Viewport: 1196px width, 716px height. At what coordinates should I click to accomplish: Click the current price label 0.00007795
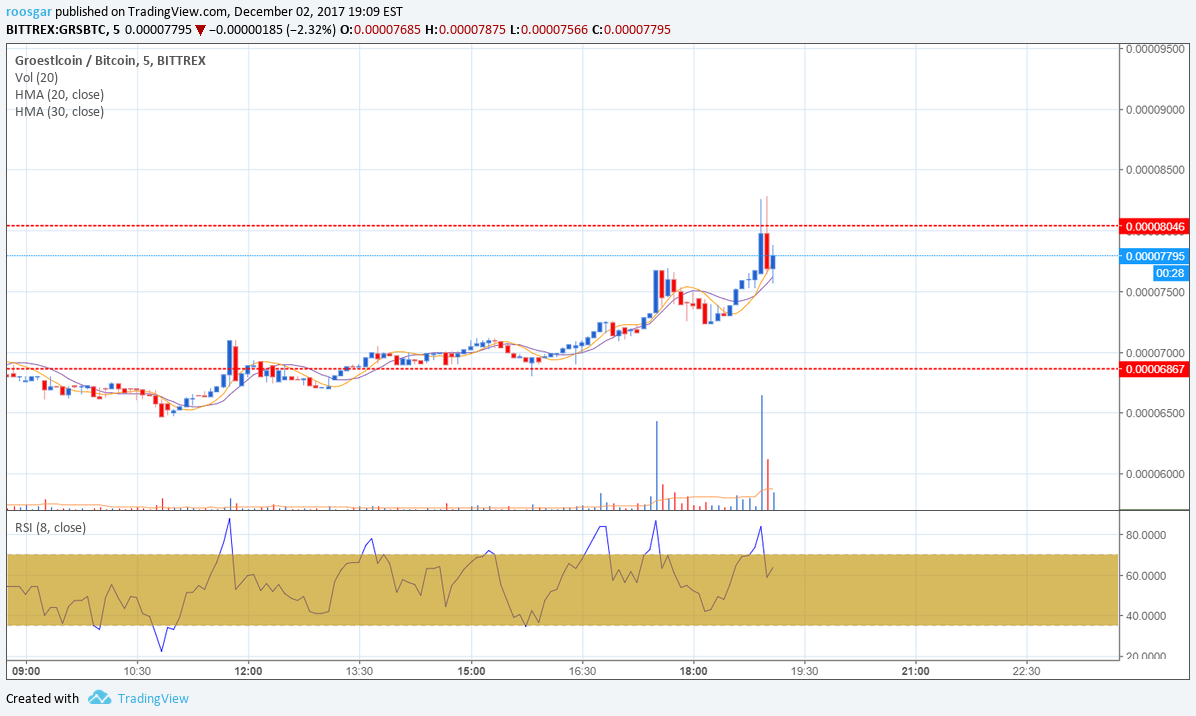pyautogui.click(x=1155, y=256)
